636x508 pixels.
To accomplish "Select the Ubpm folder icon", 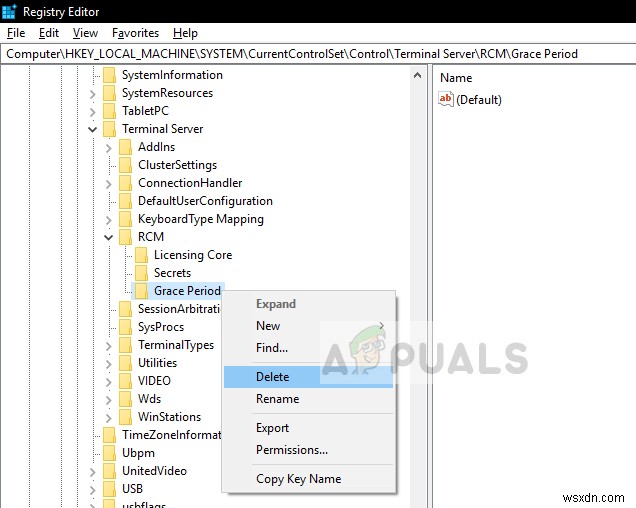I will pyautogui.click(x=110, y=453).
